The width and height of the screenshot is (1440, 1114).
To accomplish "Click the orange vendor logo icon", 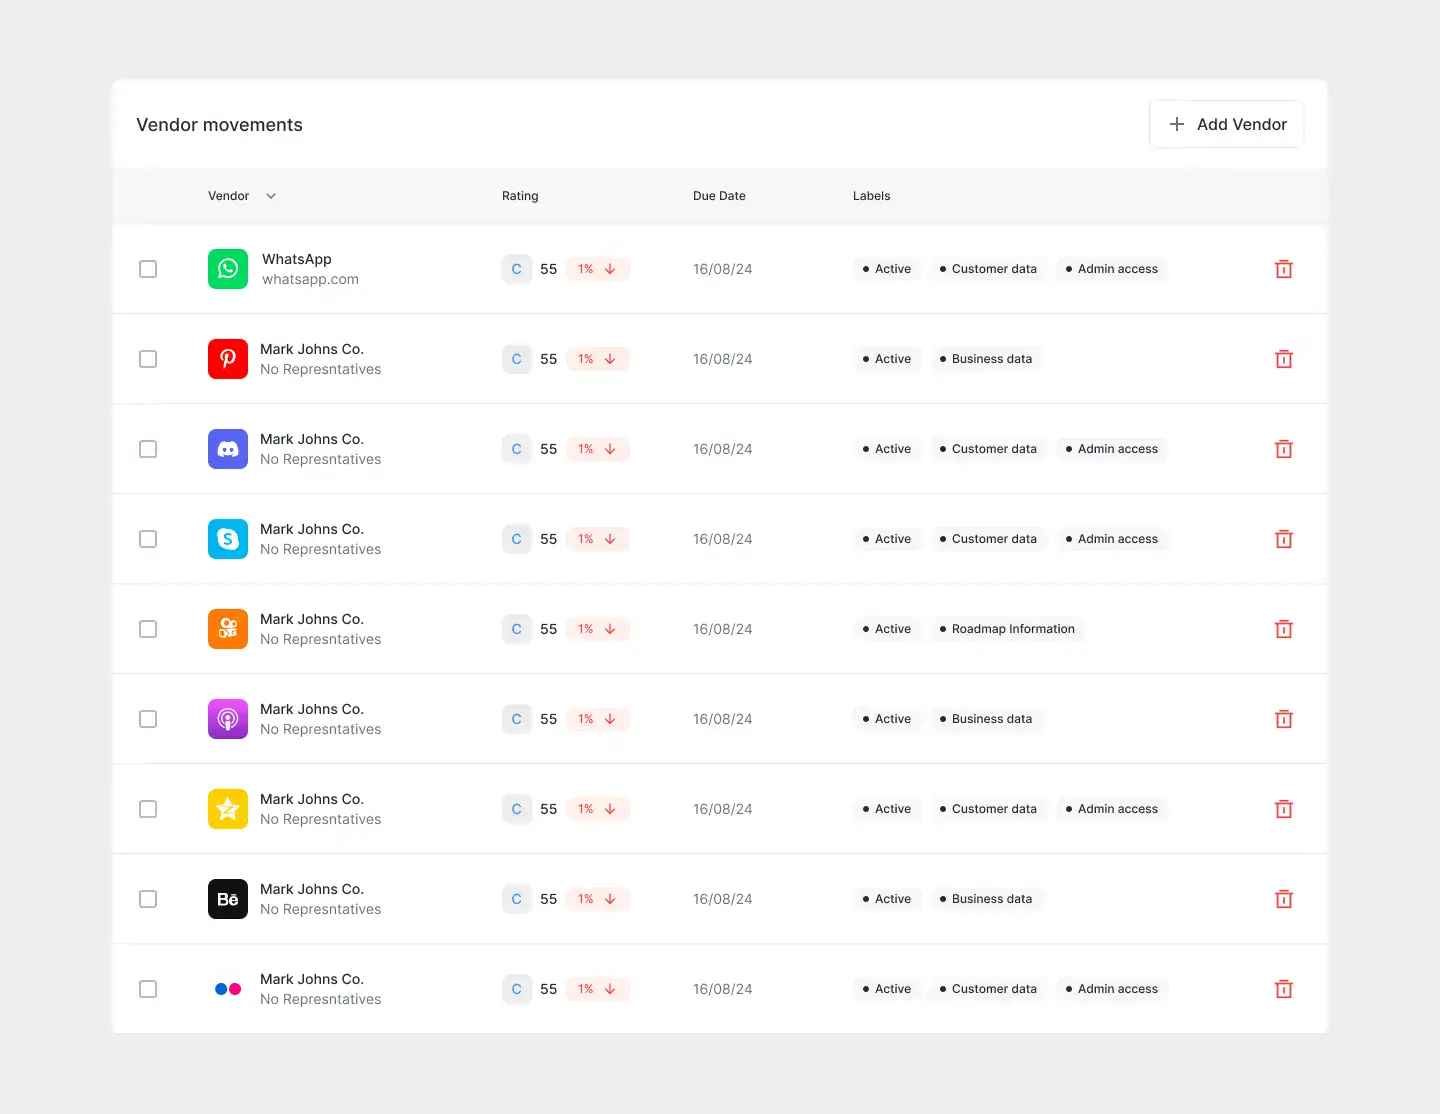I will pyautogui.click(x=228, y=629).
